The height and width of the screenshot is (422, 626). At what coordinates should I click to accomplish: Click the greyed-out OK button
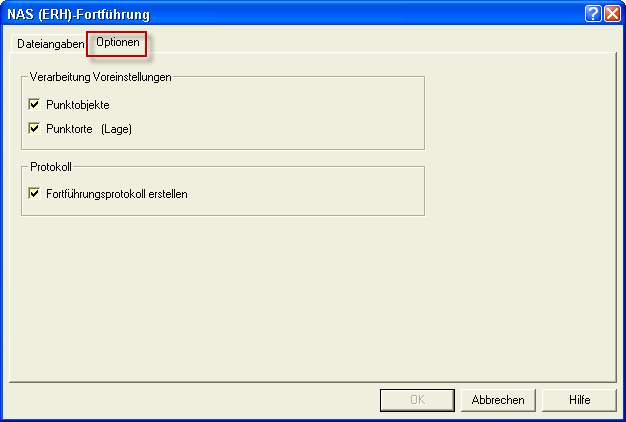click(417, 400)
